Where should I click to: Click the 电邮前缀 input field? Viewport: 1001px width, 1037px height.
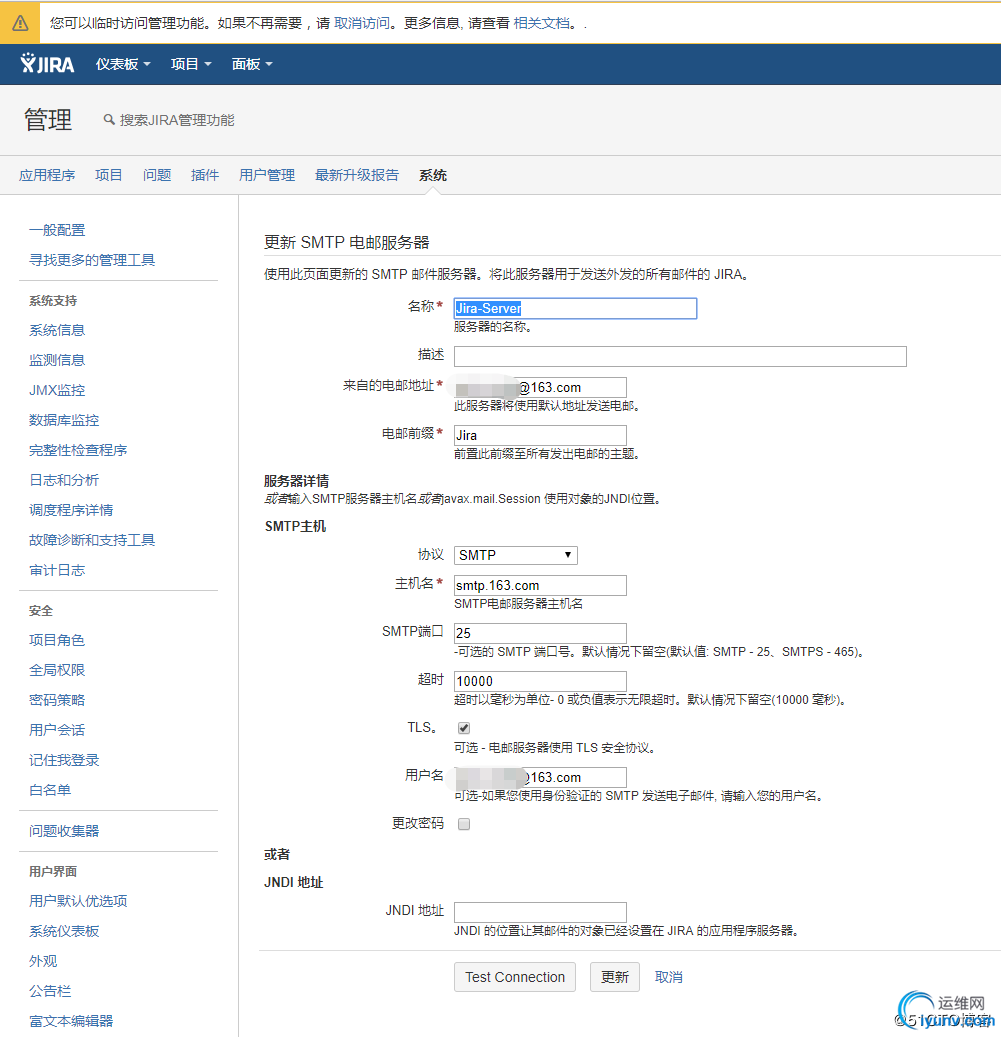pyautogui.click(x=540, y=435)
